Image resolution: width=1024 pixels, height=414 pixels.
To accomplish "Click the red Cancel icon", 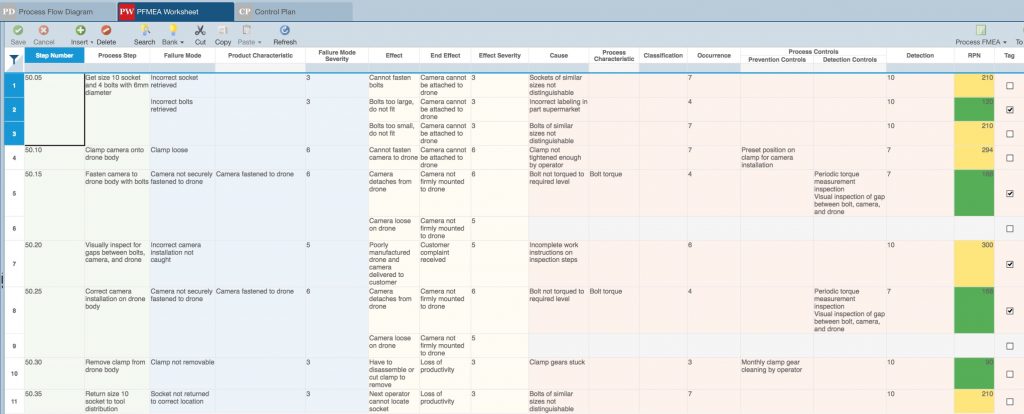I will tap(44, 31).
